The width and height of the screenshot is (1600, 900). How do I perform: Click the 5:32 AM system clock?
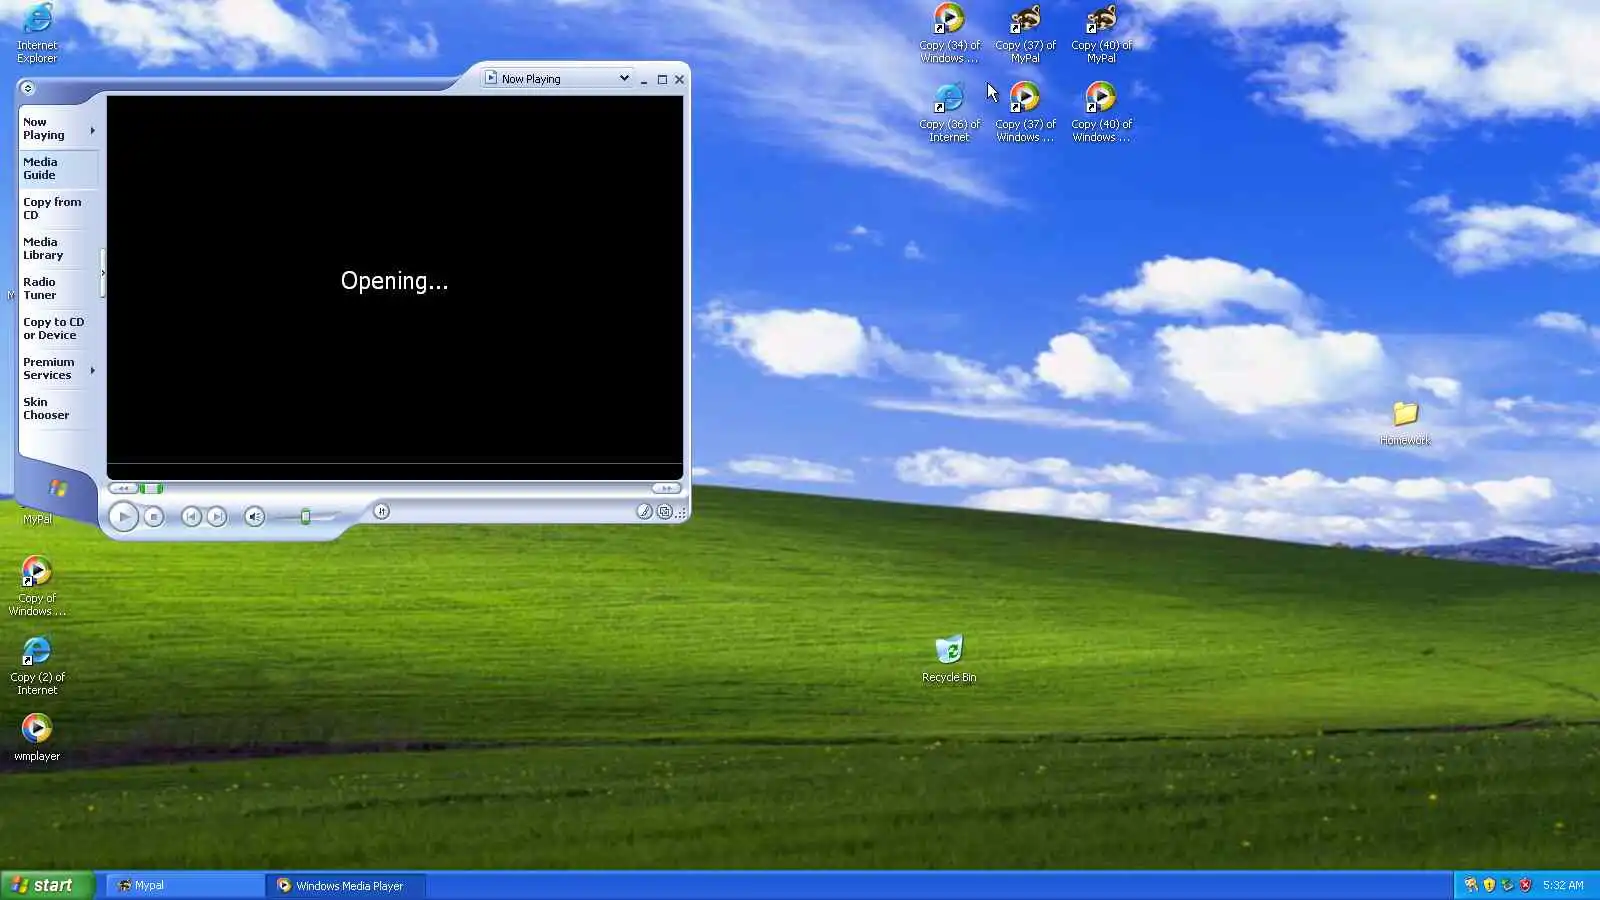pos(1563,885)
